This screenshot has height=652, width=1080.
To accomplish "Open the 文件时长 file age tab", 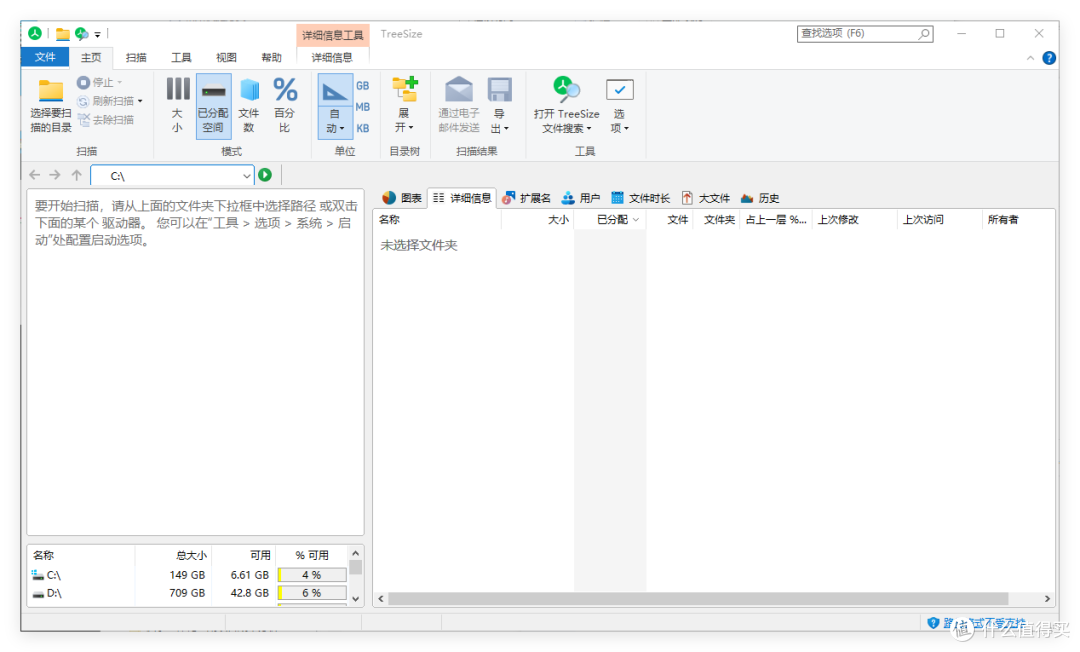I will tap(641, 198).
